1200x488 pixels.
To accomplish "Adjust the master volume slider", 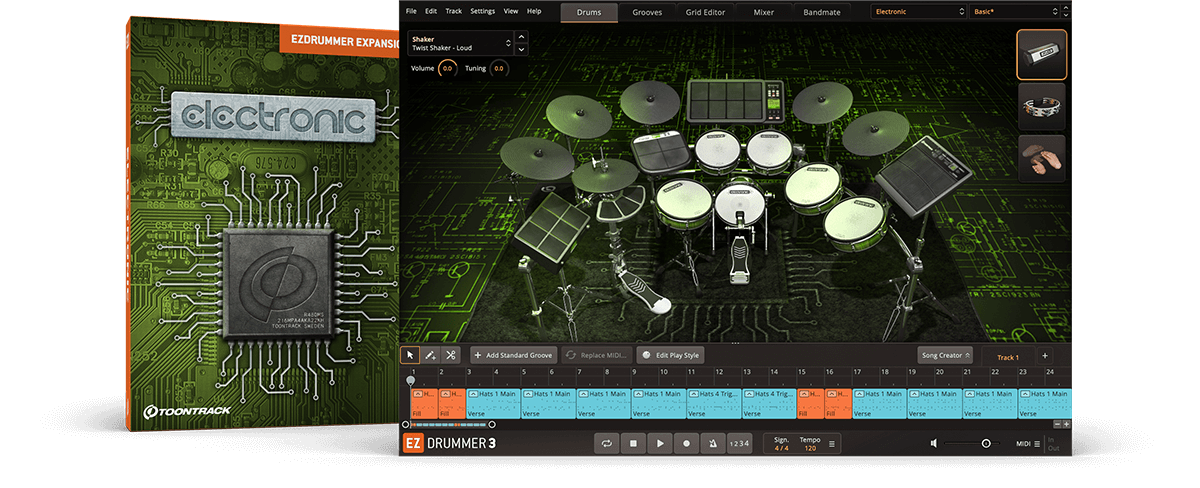I will pyautogui.click(x=985, y=443).
